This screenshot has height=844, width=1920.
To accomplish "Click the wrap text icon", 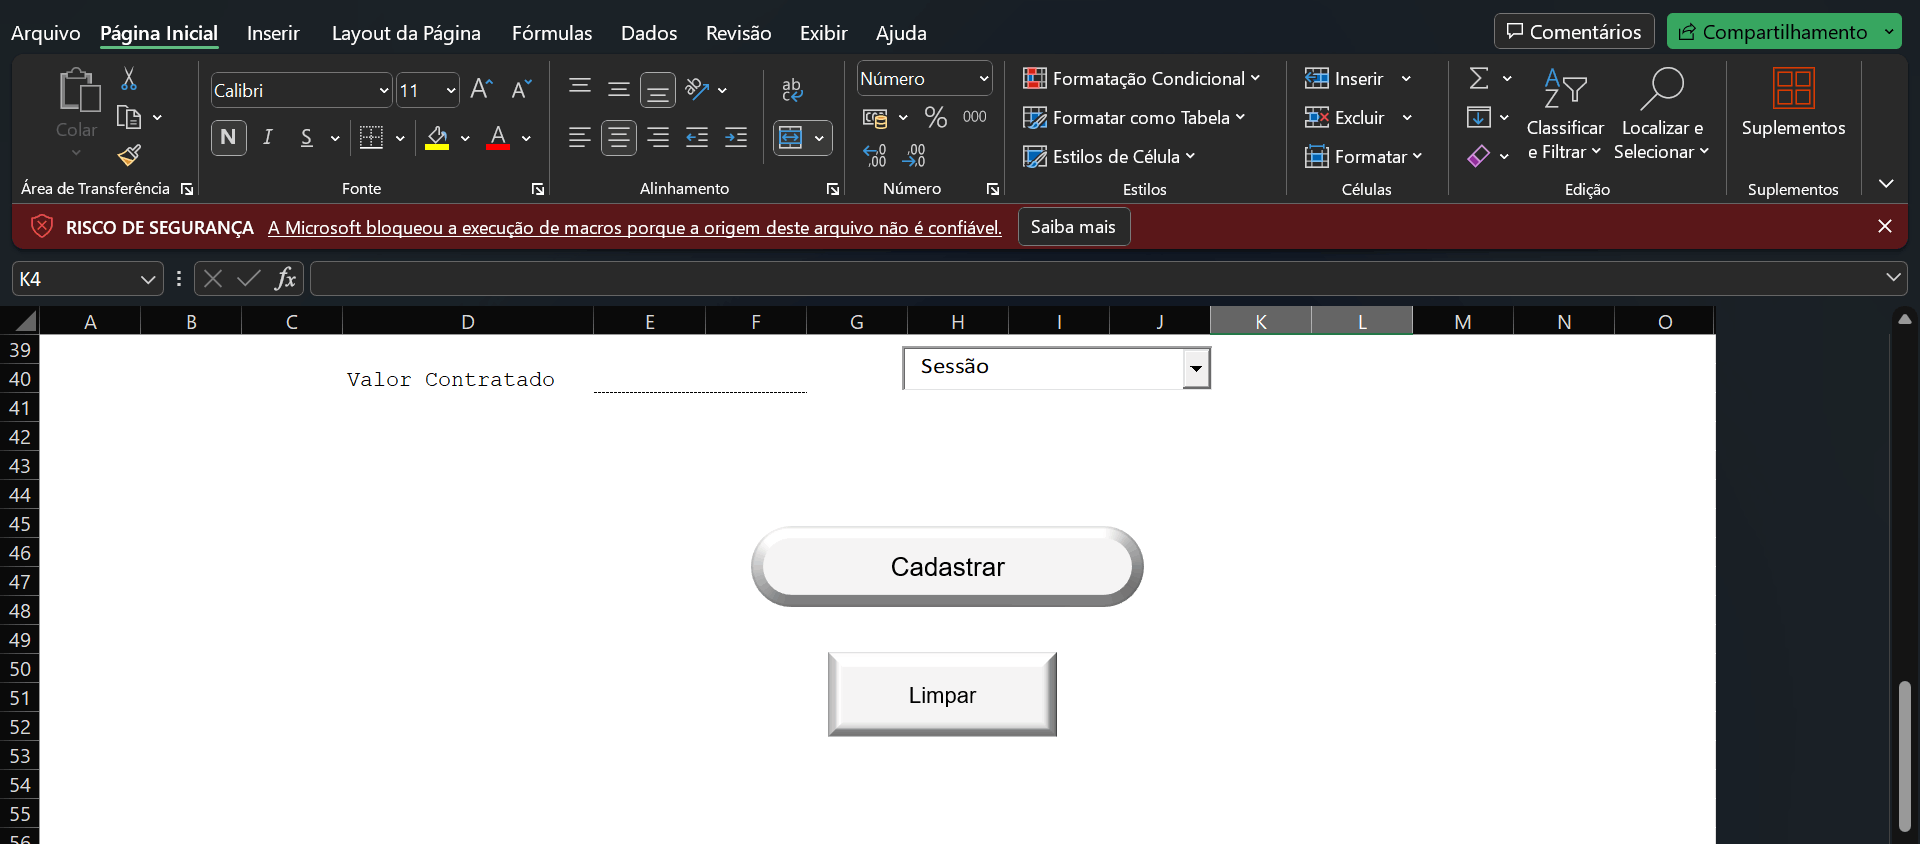I will pyautogui.click(x=792, y=90).
